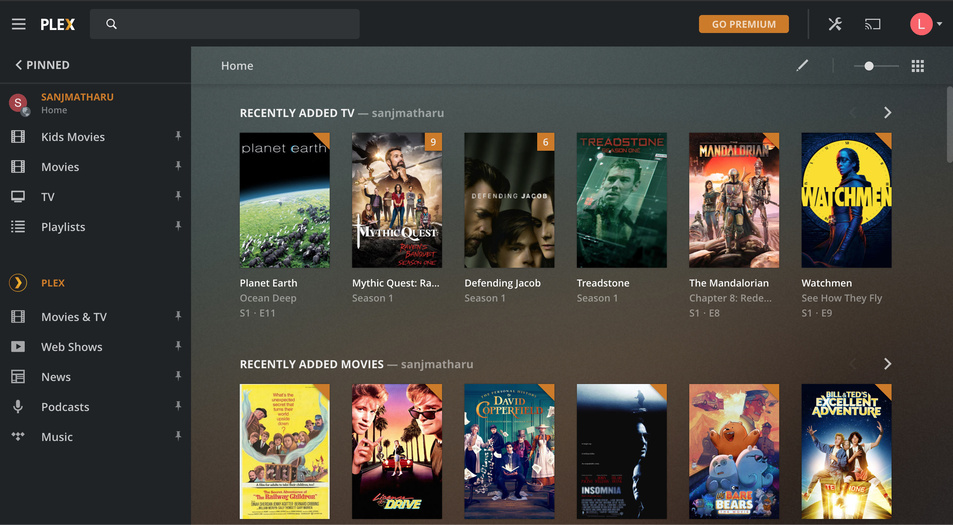Image resolution: width=953 pixels, height=525 pixels.
Task: Click the Movies & TV film icon
Action: 18,317
